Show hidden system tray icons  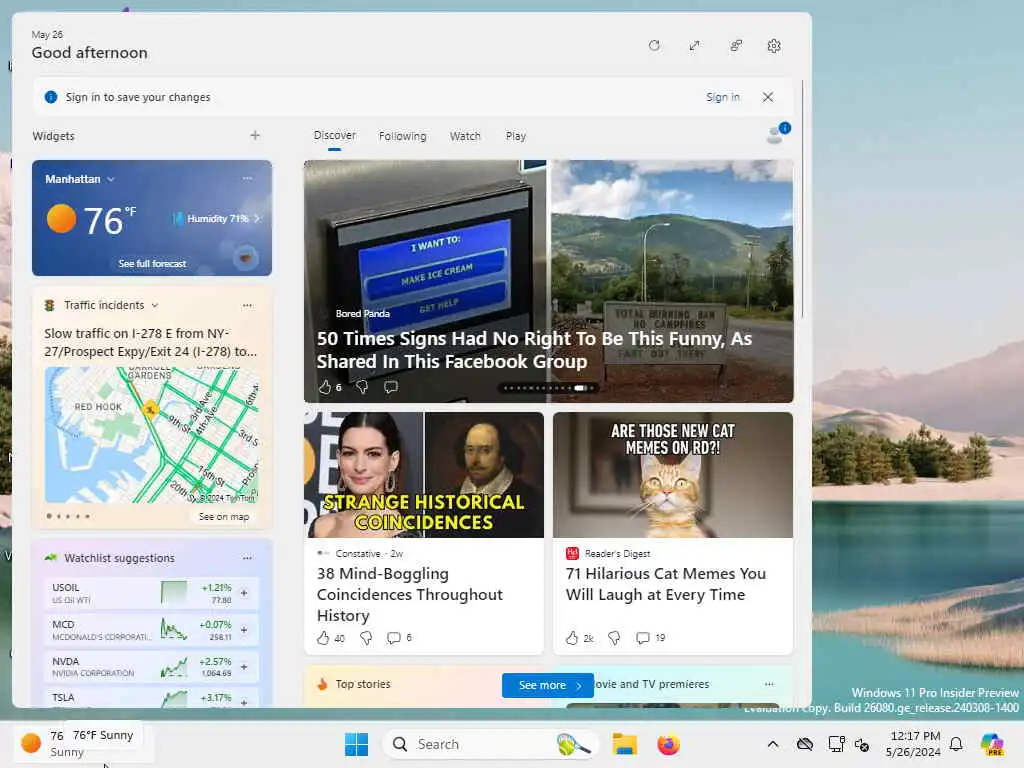pos(773,744)
